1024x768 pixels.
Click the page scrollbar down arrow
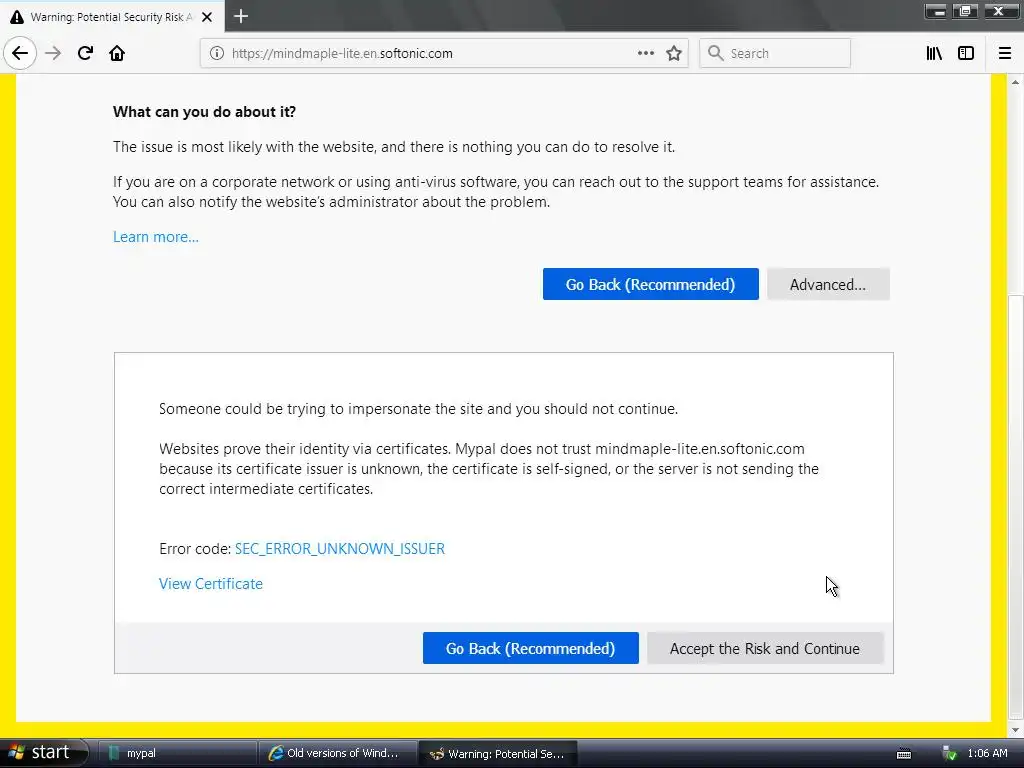pos(1015,730)
